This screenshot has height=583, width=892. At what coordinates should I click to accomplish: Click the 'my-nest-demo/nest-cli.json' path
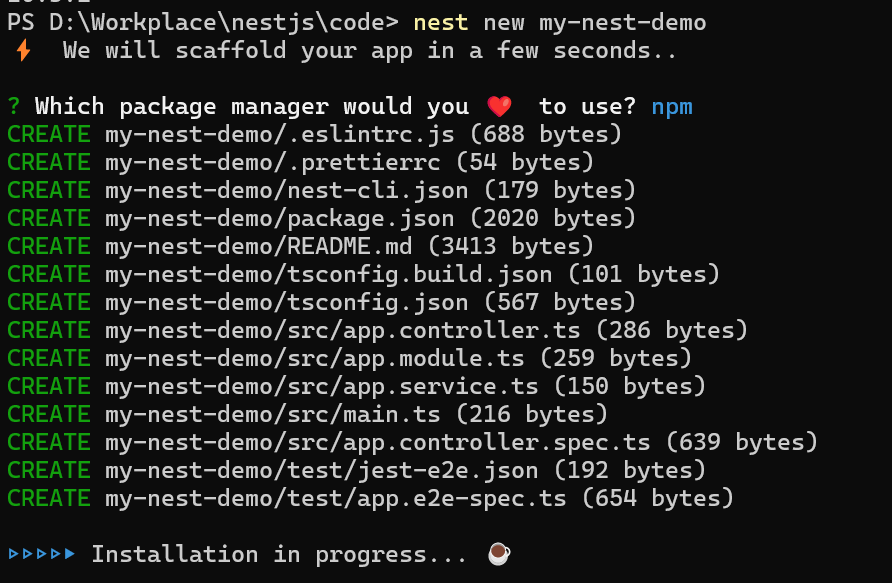click(287, 191)
